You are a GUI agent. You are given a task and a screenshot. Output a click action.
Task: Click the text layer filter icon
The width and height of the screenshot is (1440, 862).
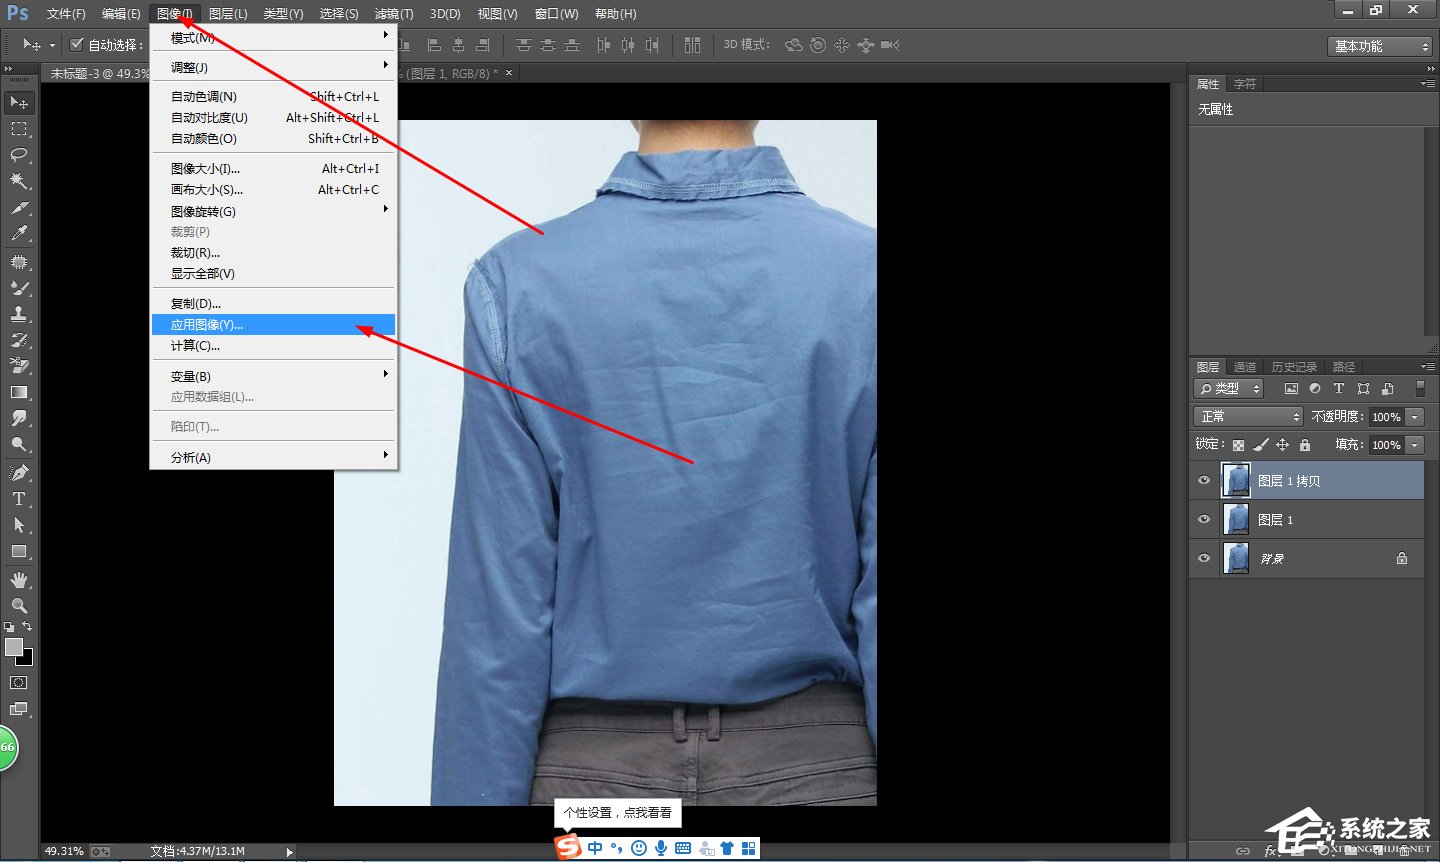pos(1338,389)
